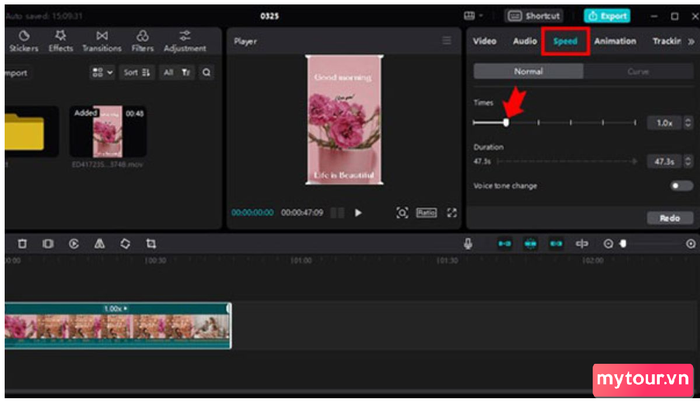Select the crop tool in timeline toolbar

[x=151, y=243]
